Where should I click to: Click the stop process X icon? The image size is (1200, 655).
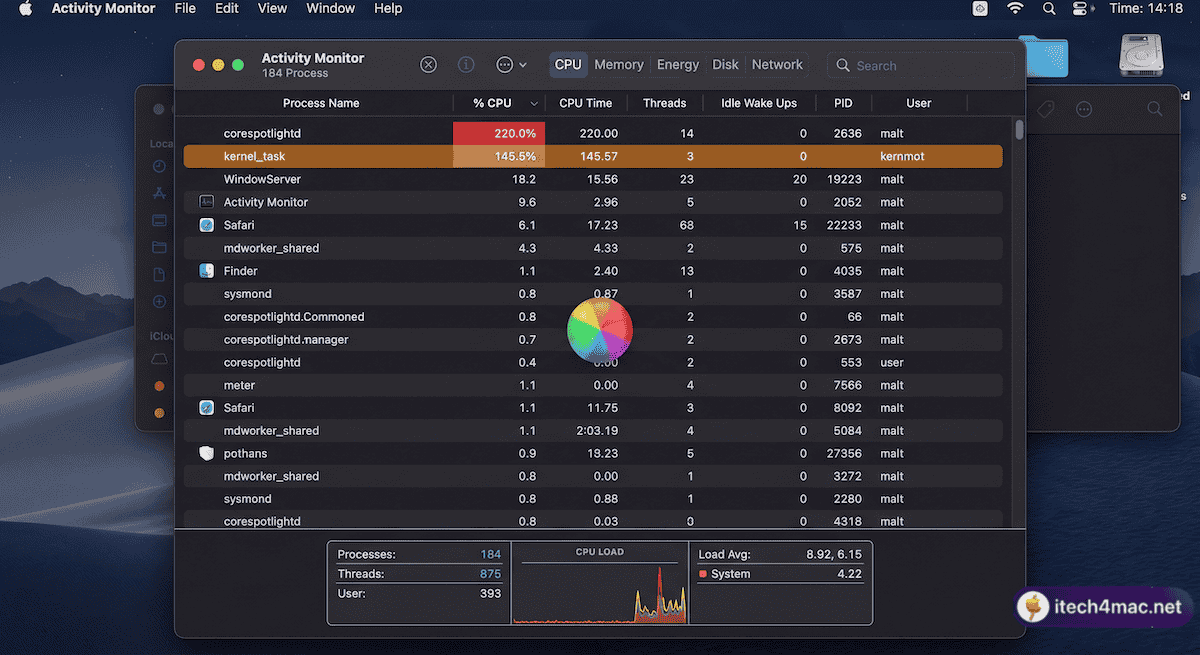click(x=428, y=65)
